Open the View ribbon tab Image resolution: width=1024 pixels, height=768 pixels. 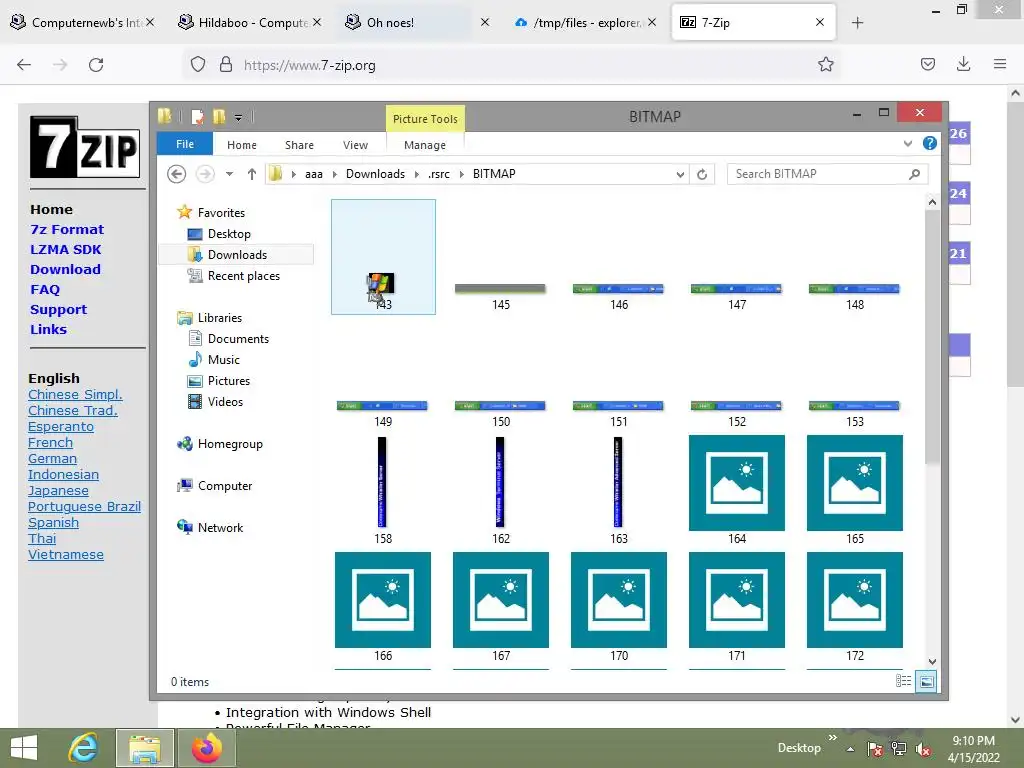pos(355,145)
